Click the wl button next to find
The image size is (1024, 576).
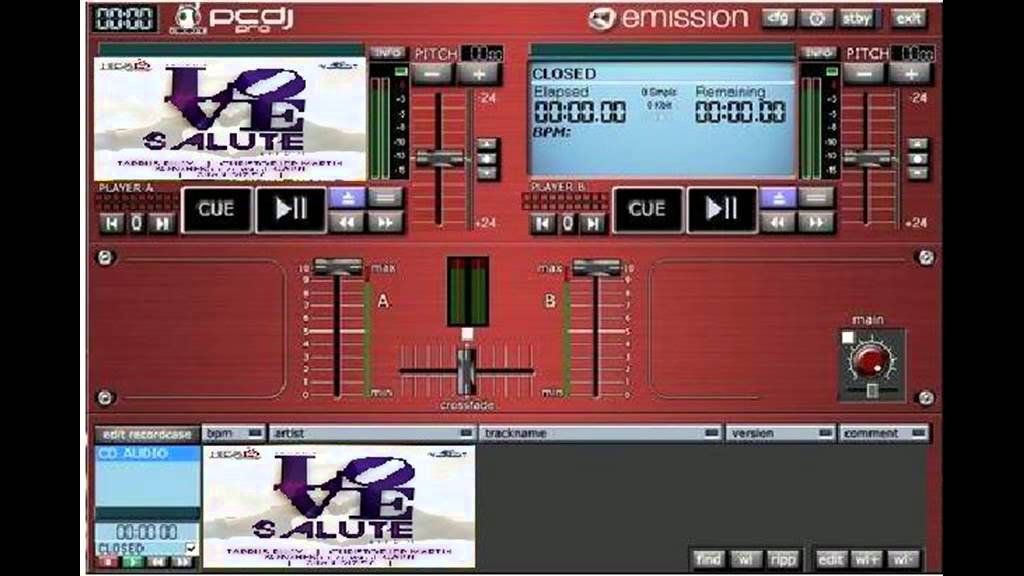(x=745, y=560)
